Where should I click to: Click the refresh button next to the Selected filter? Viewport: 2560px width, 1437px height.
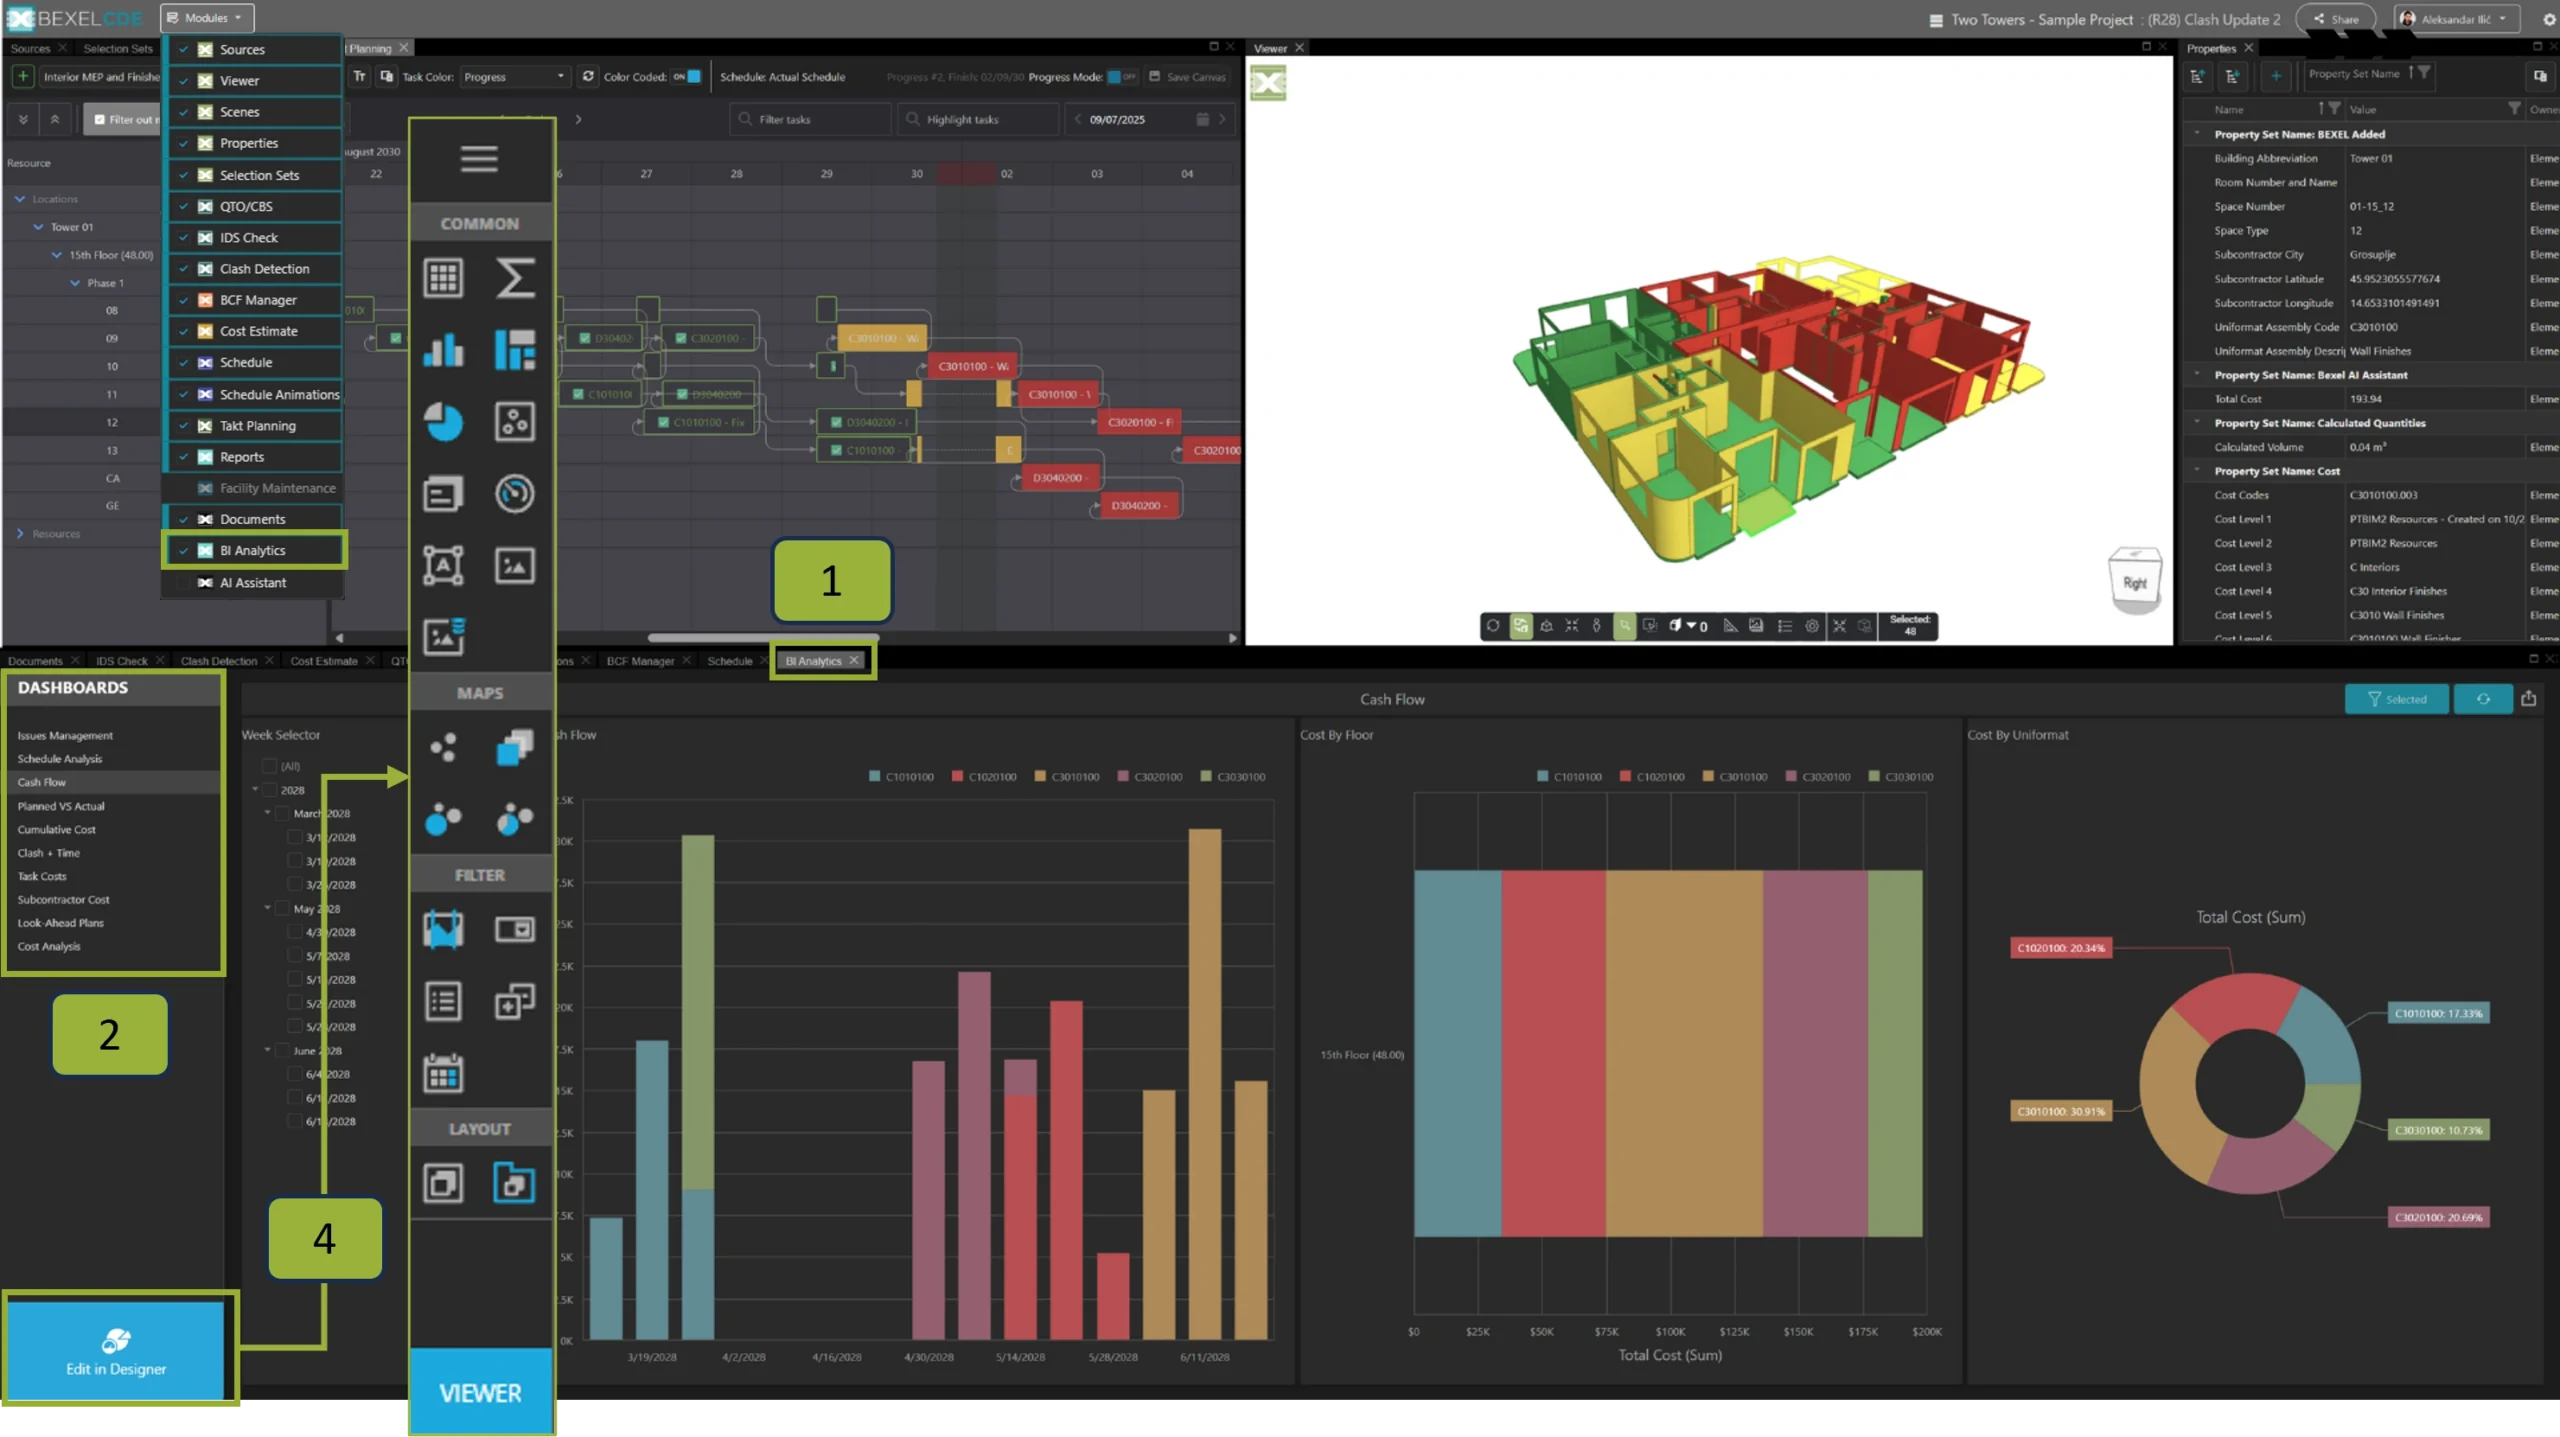2482,699
